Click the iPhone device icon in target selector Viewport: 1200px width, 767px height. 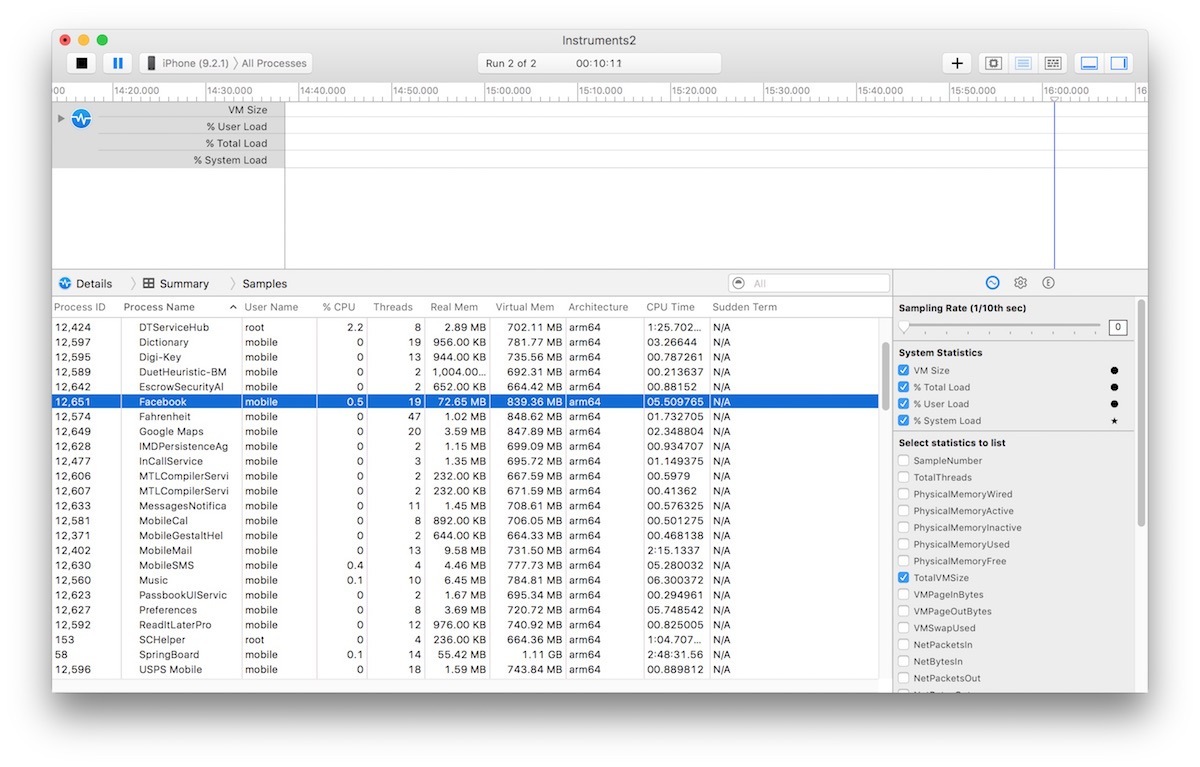coord(151,63)
